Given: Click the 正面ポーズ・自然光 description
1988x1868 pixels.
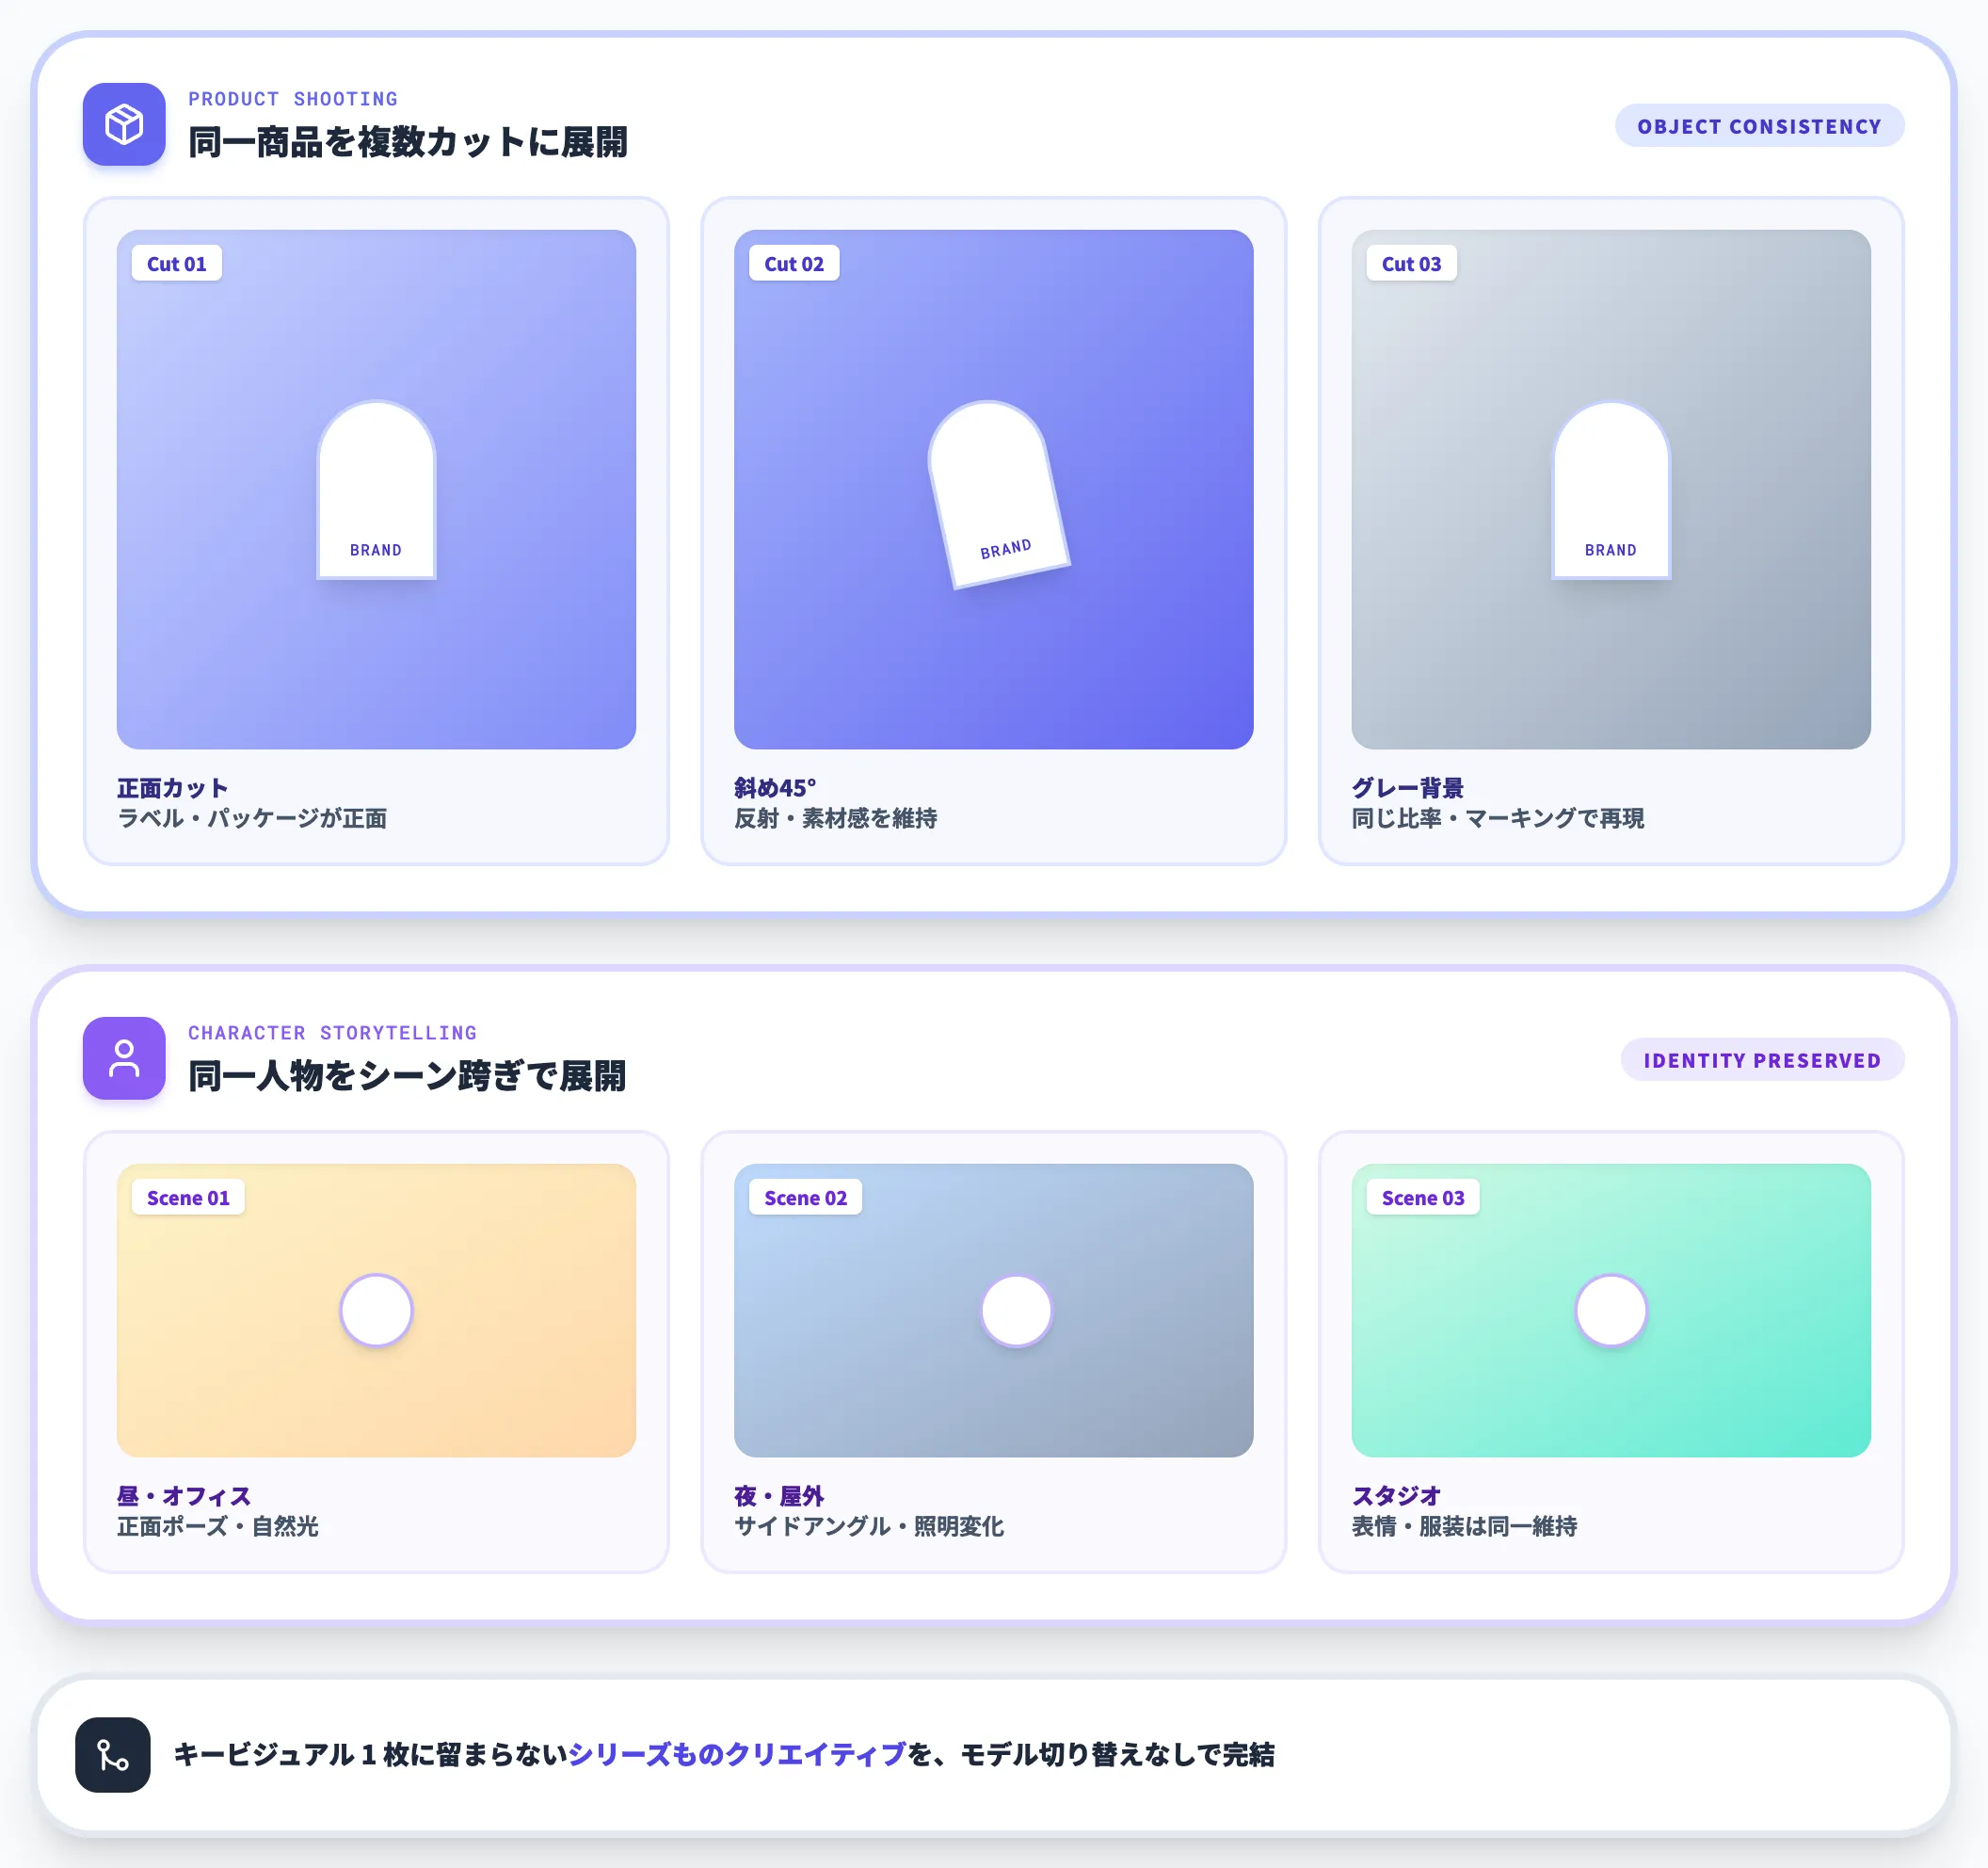Looking at the screenshot, I should (218, 1526).
